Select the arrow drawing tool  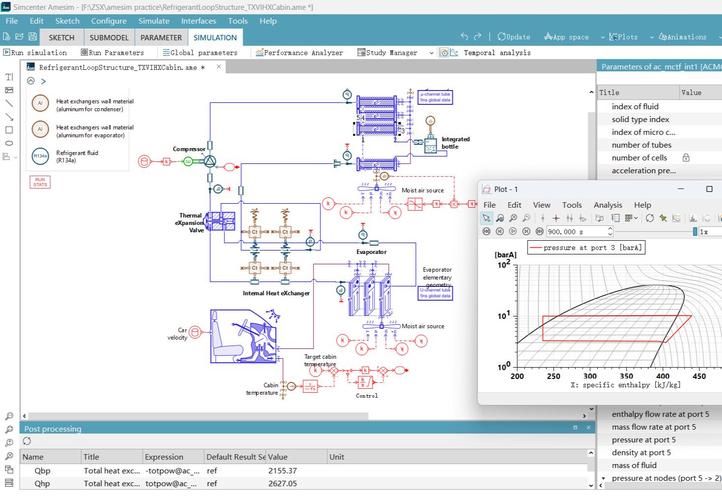(x=9, y=116)
